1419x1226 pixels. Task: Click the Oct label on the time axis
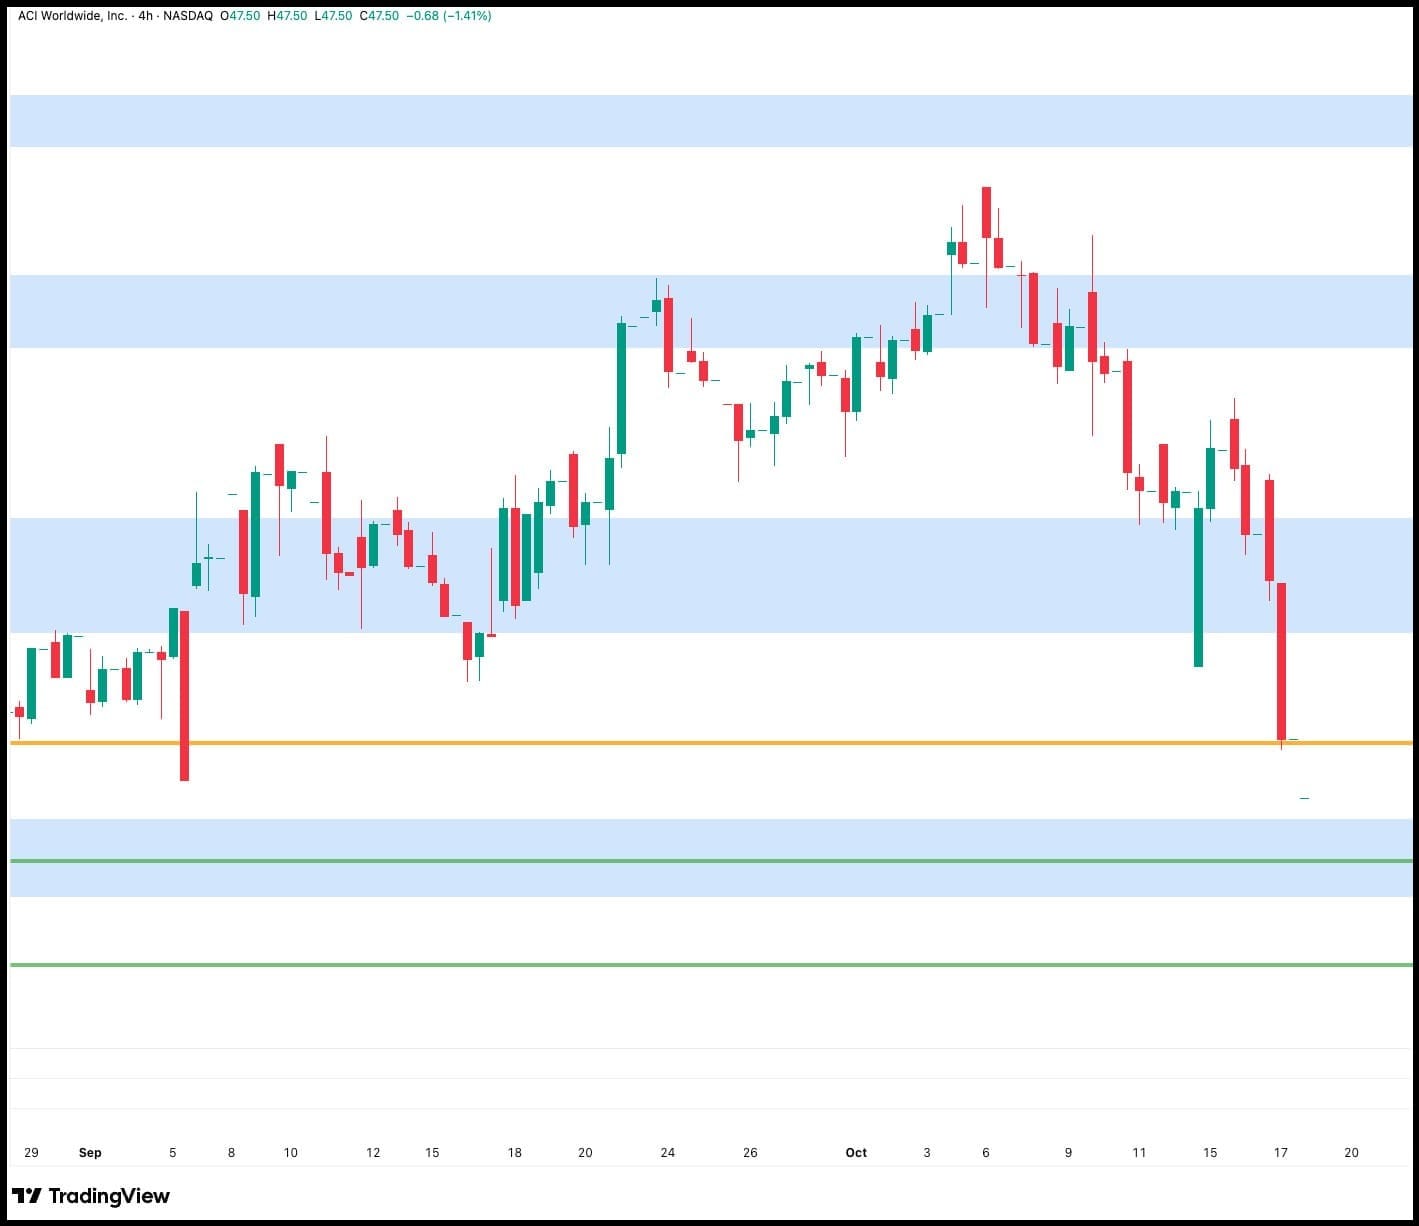856,1153
